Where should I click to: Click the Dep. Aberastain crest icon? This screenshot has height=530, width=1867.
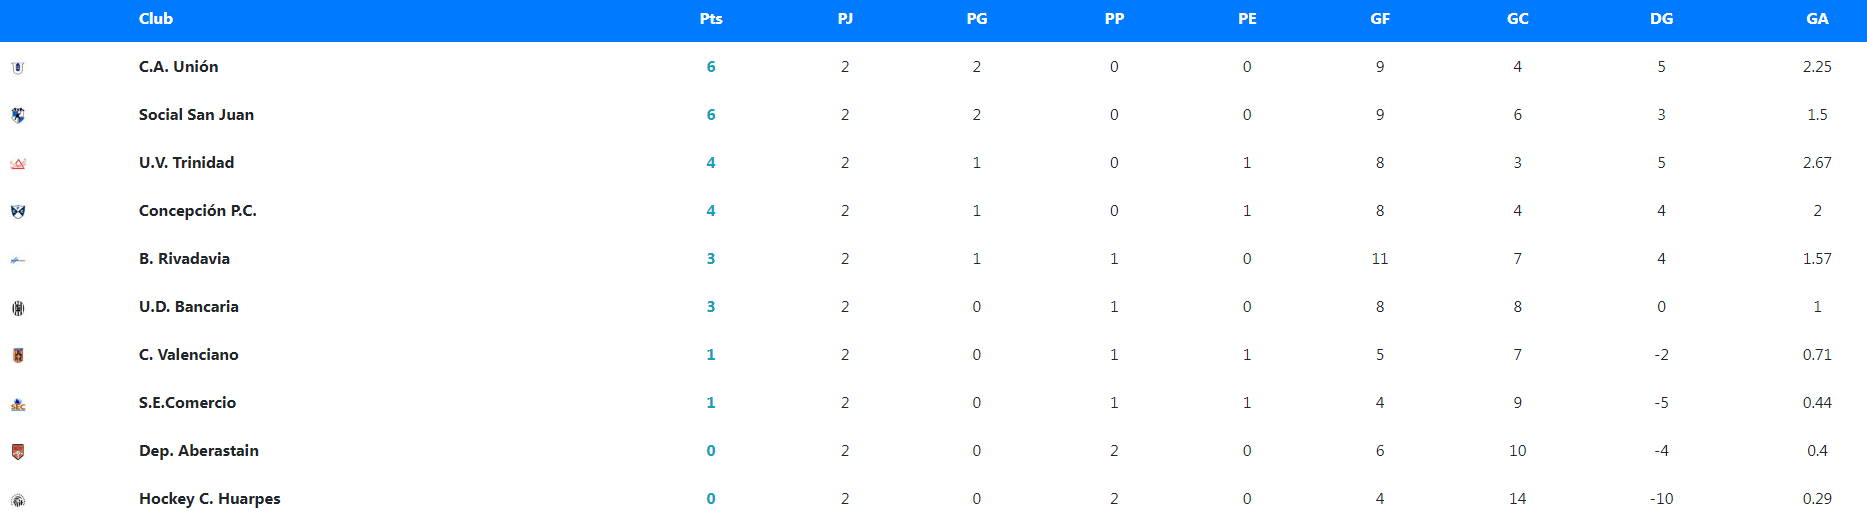coord(18,452)
